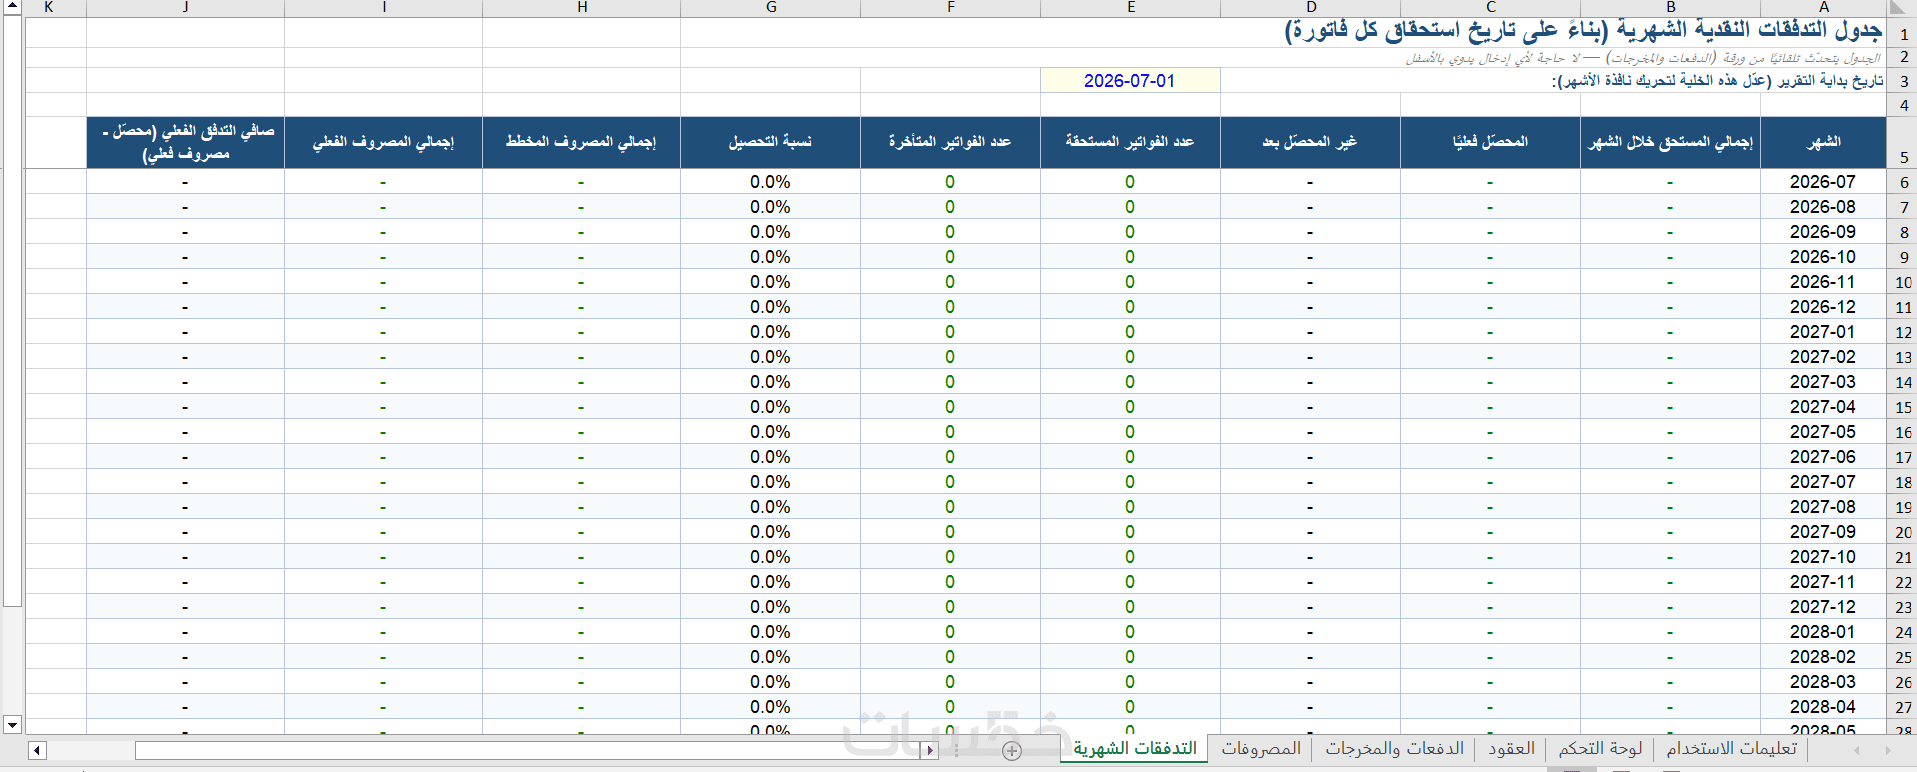The image size is (1917, 772).
Task: Click the vertical scrollbar down arrow
Action: 12,724
